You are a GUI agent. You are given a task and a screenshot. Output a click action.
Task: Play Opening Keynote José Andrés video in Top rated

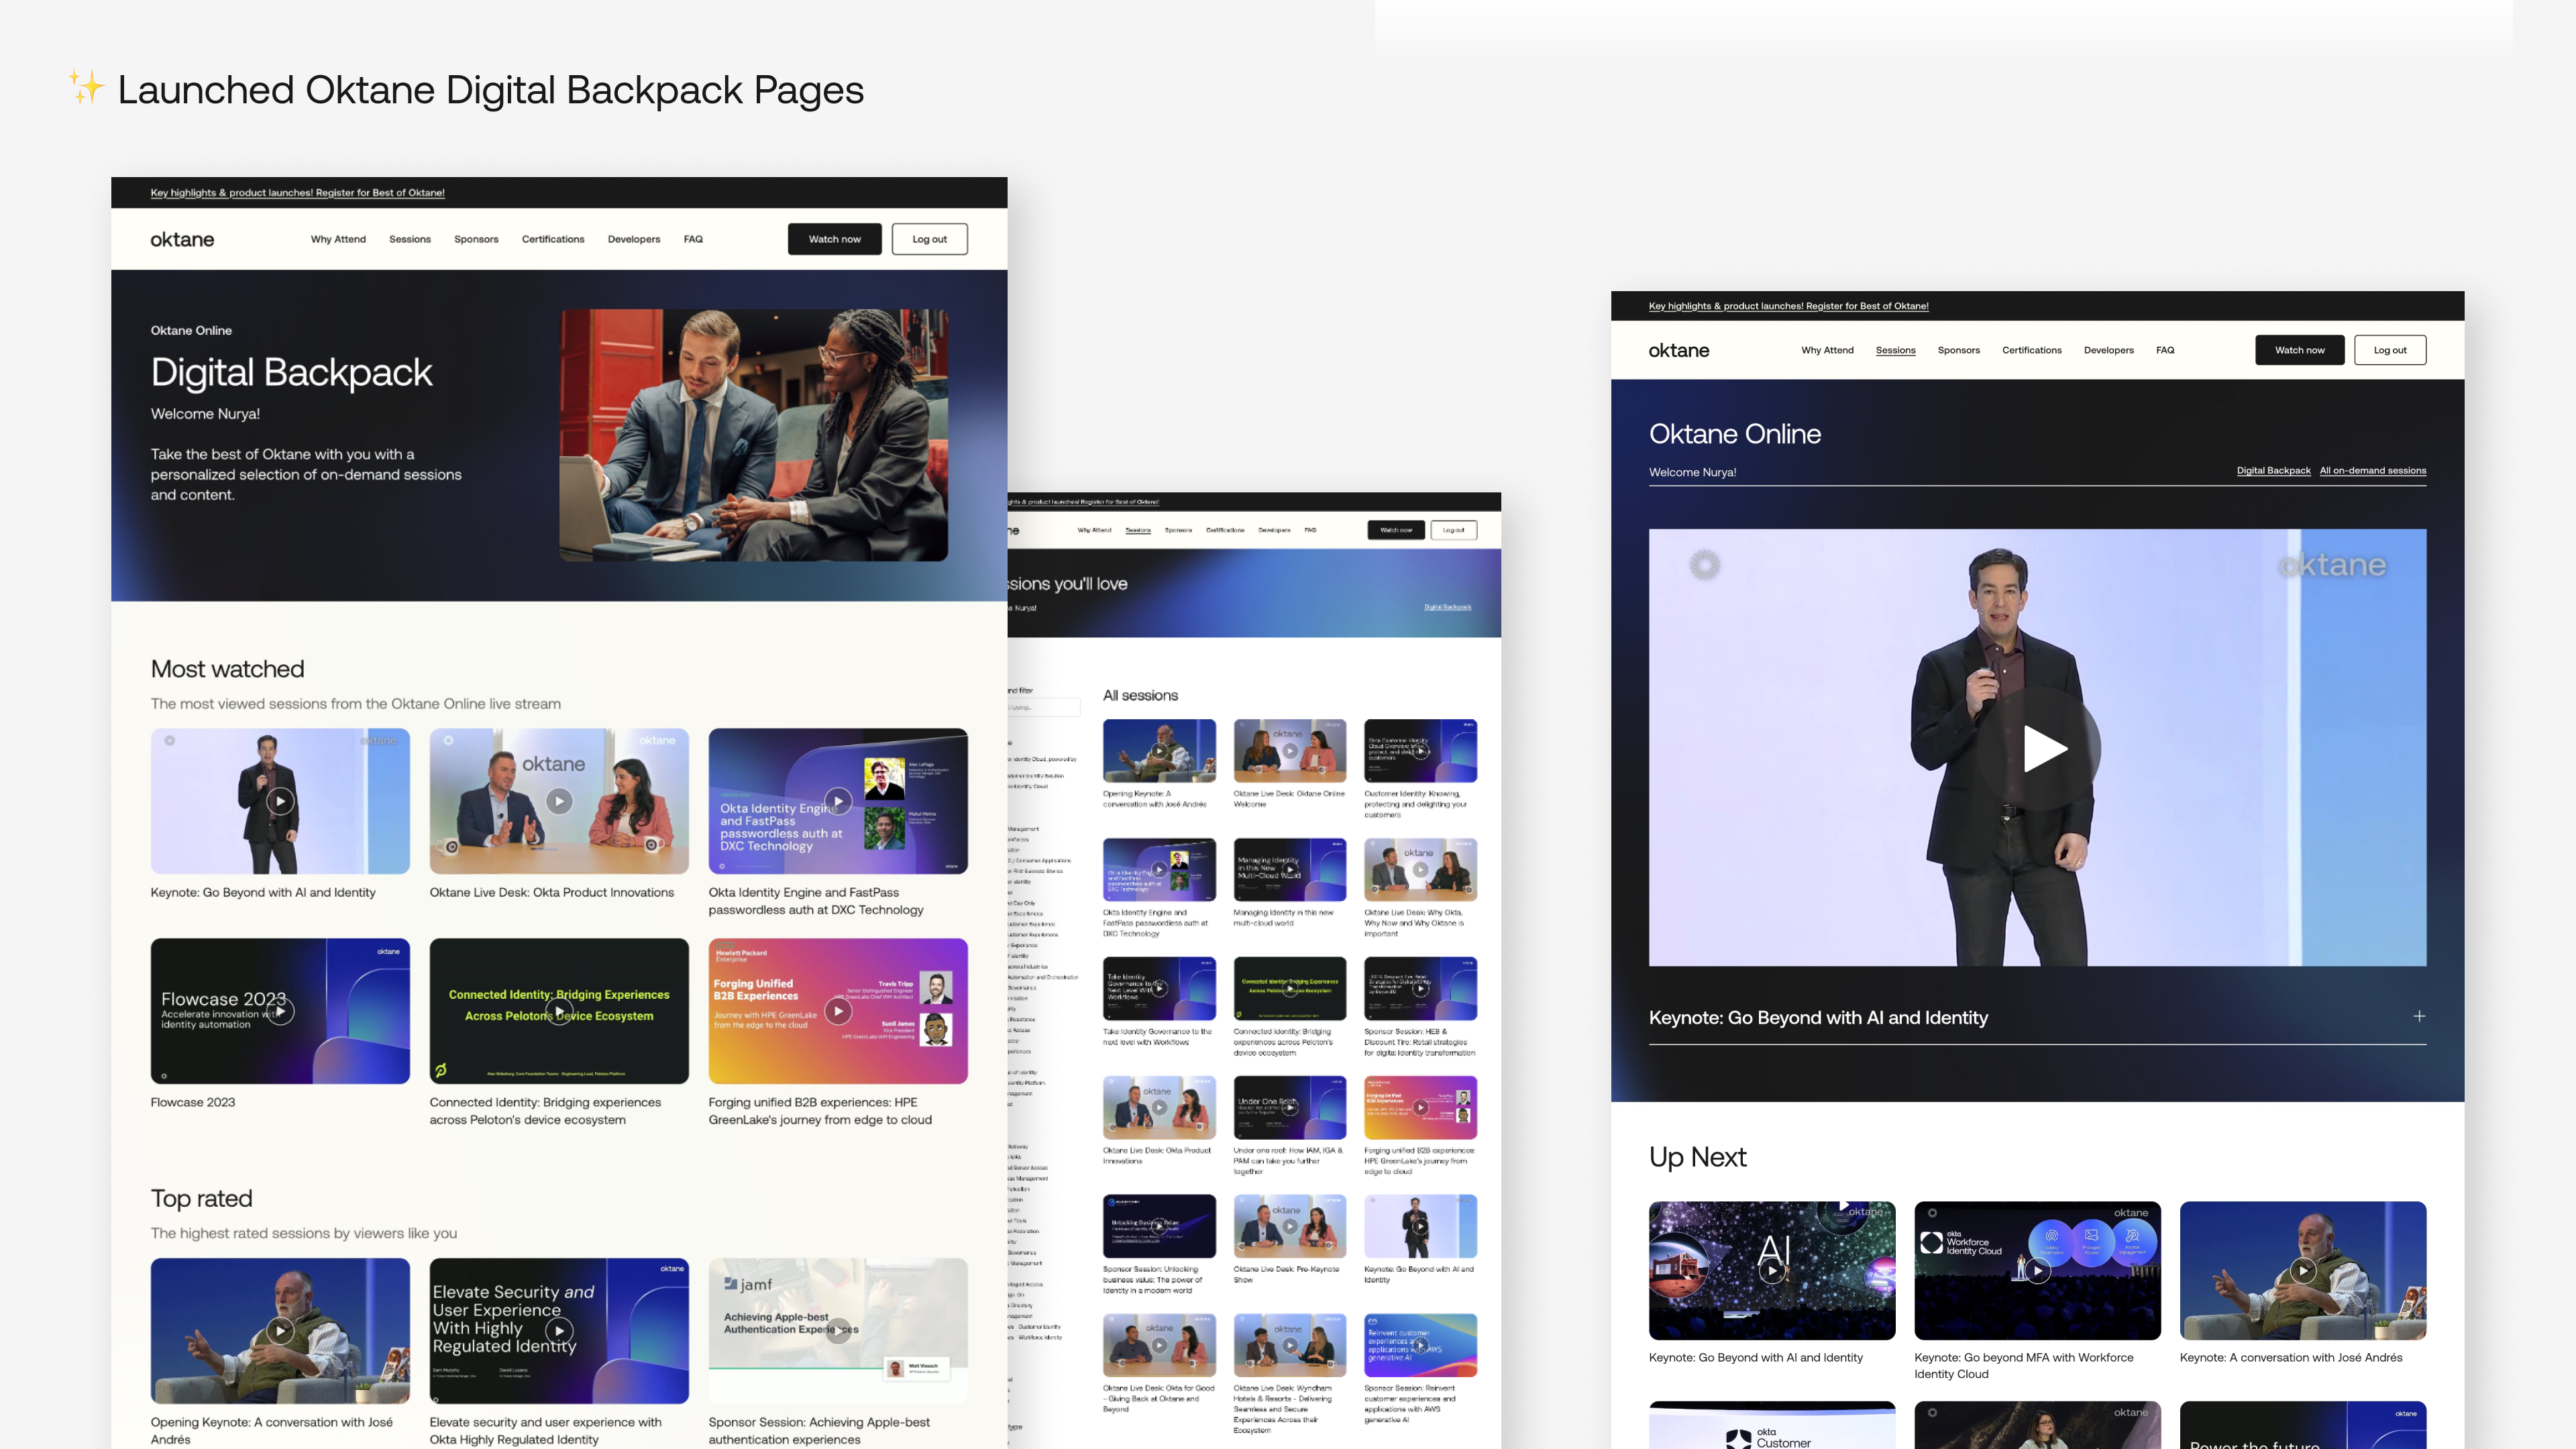(280, 1331)
